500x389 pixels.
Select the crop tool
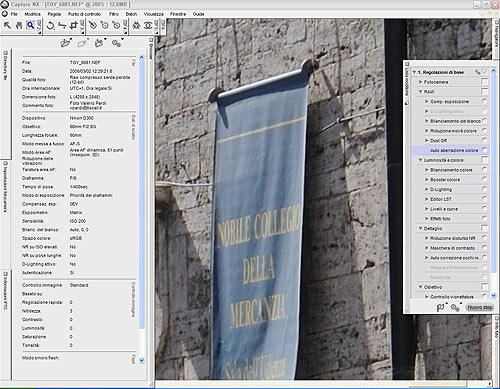click(73, 25)
